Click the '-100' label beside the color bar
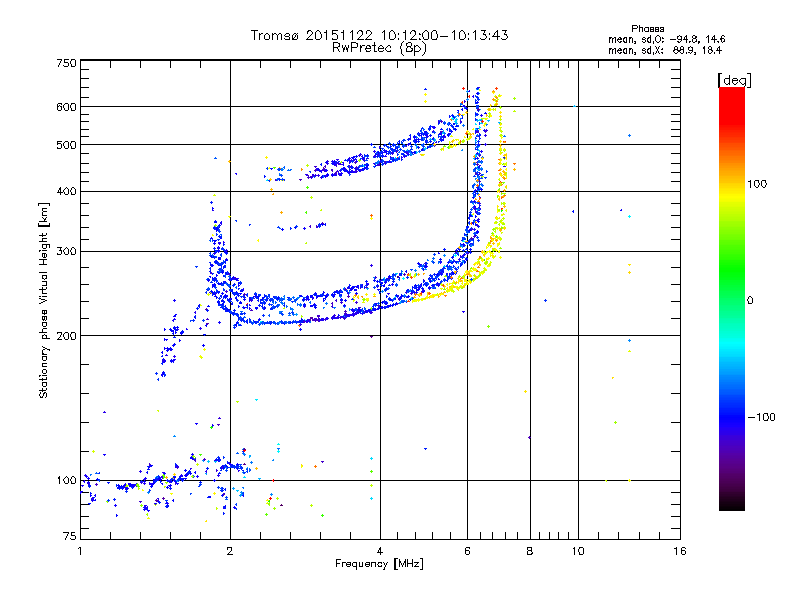This screenshot has height=600, width=800. point(762,417)
